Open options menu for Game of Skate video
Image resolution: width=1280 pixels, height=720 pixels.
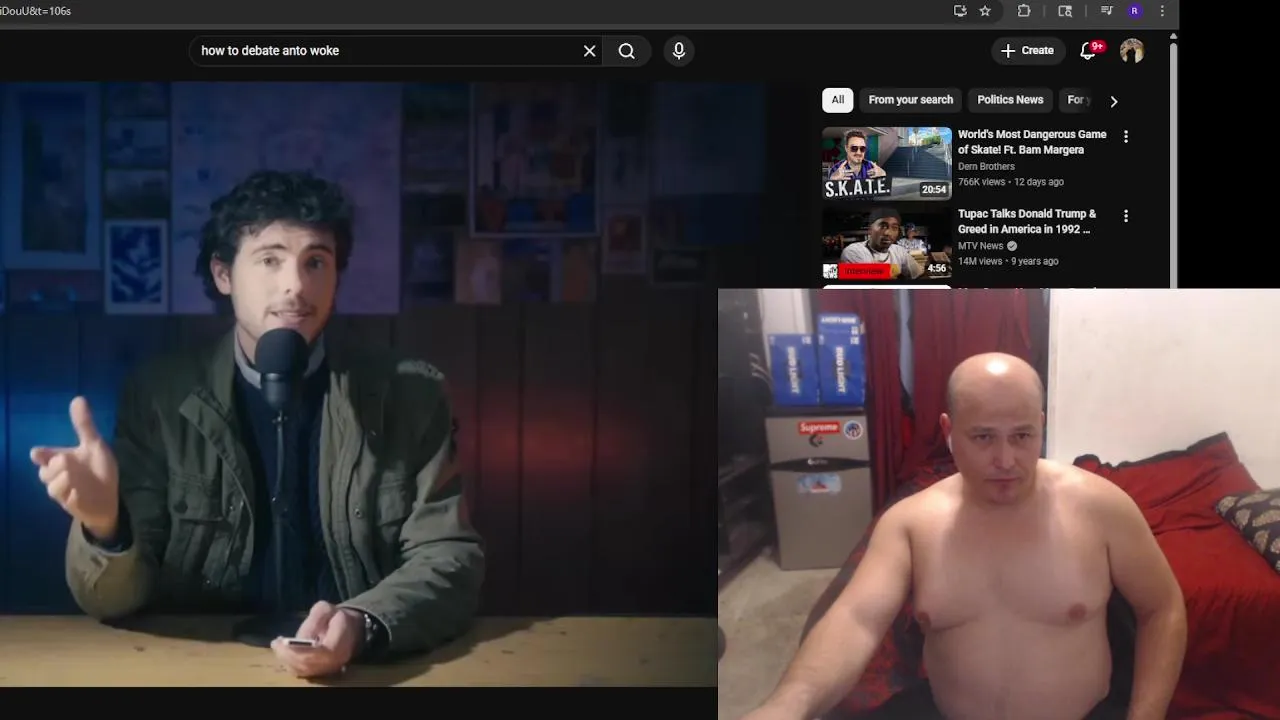click(x=1126, y=137)
